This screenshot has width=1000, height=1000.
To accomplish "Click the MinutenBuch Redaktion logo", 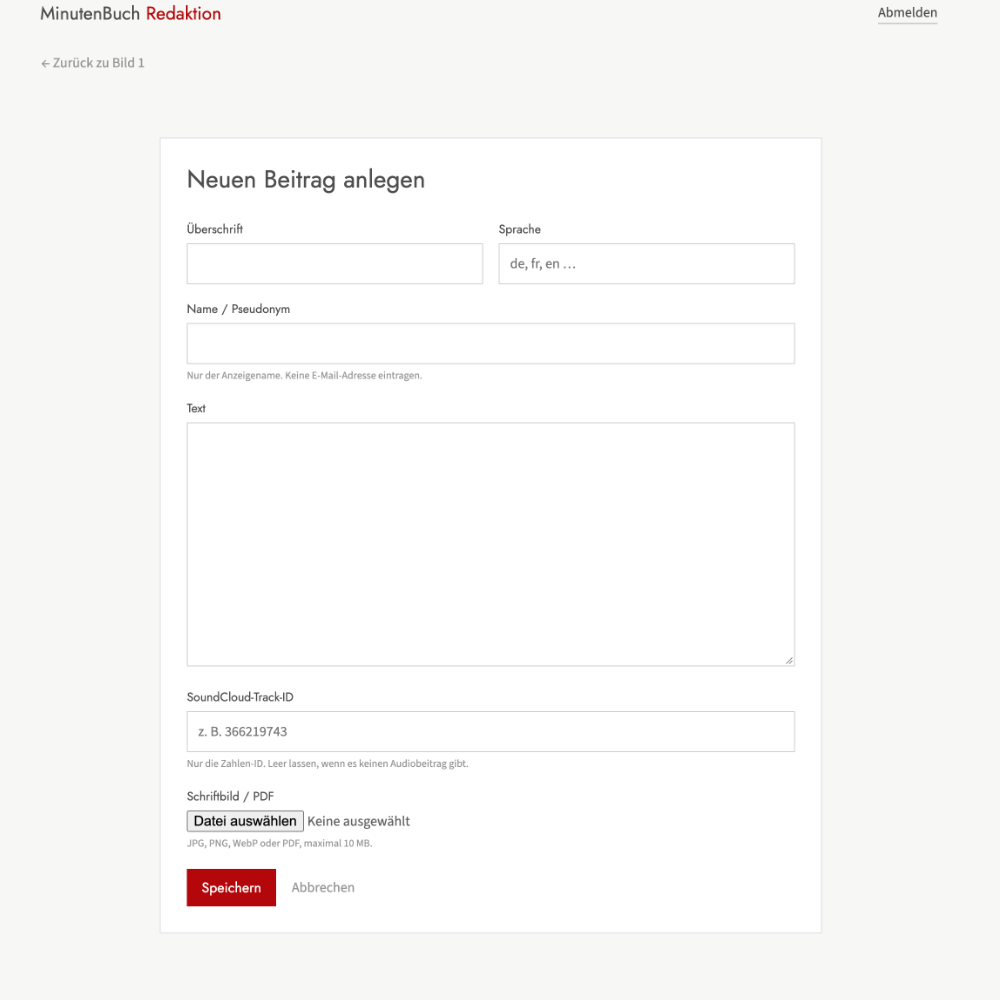I will point(131,13).
